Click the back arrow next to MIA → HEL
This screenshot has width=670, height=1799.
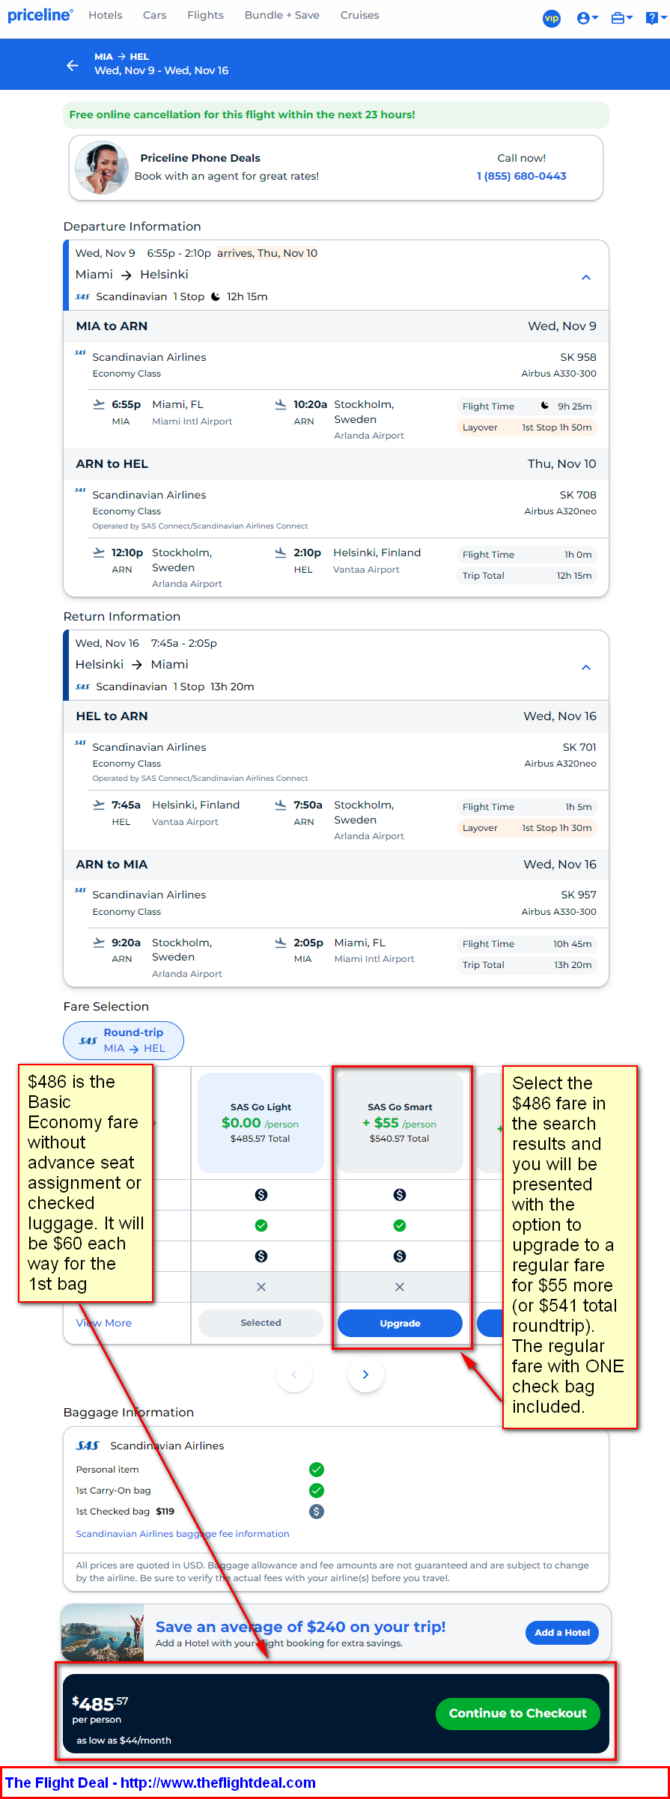click(x=72, y=65)
